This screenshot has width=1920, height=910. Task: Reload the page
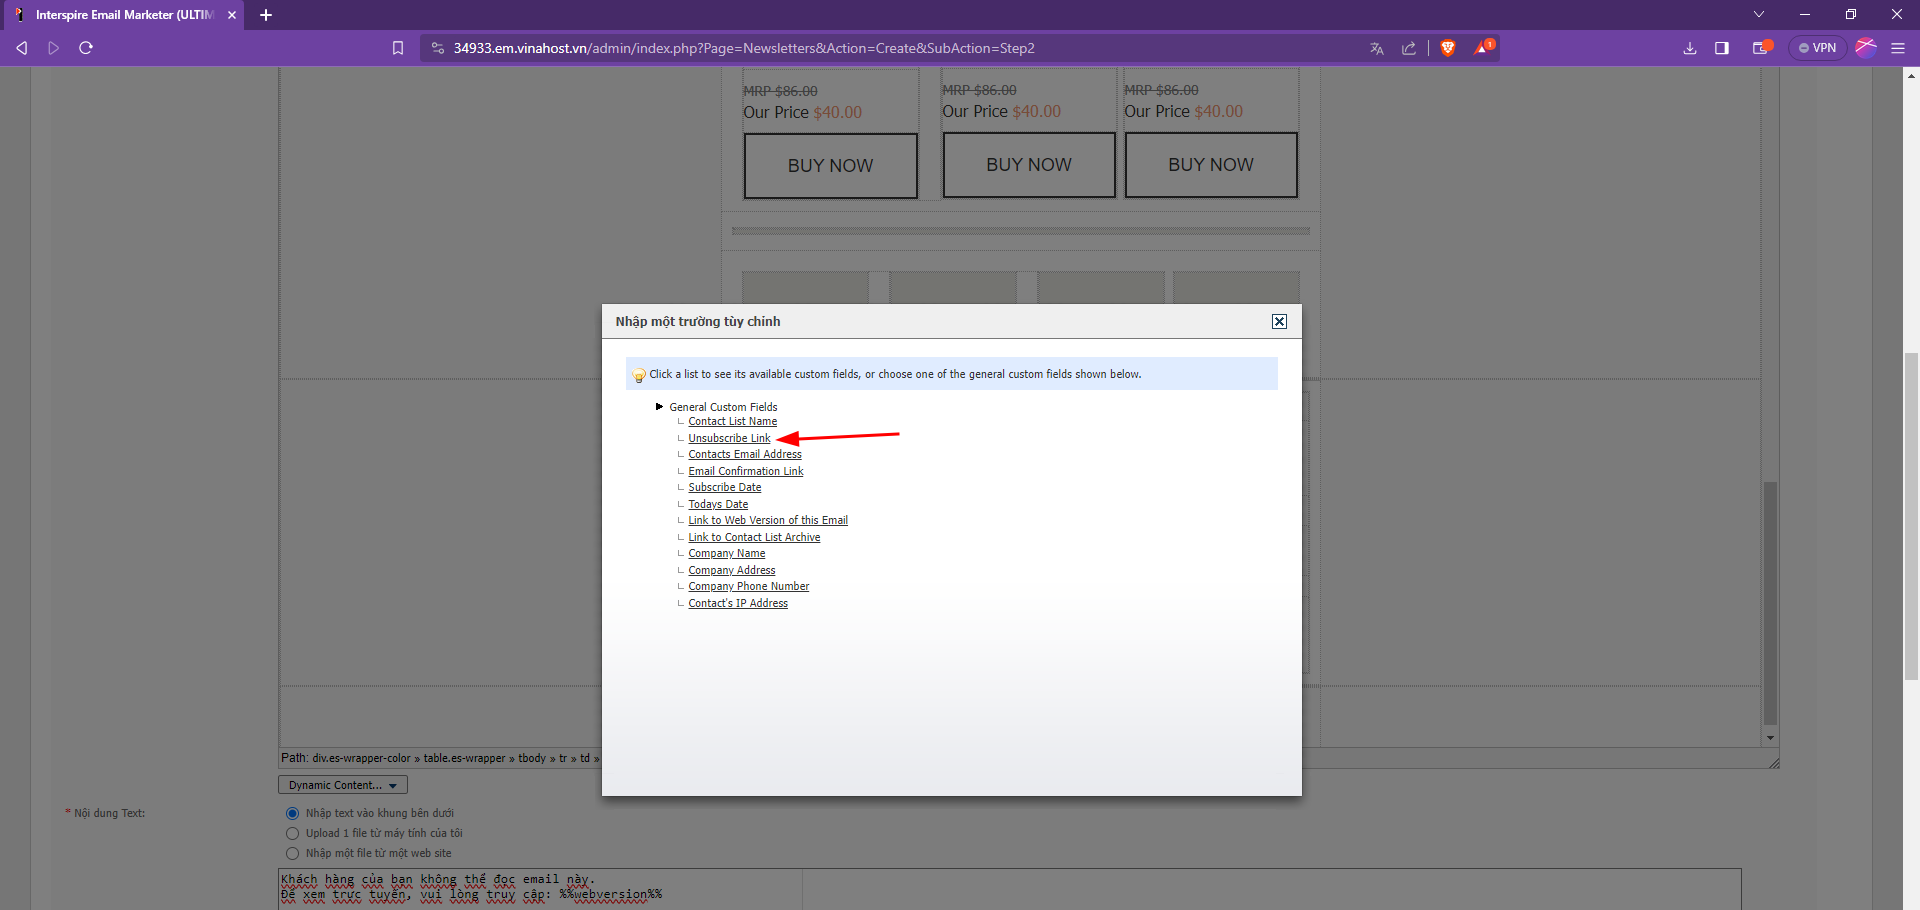(x=86, y=48)
